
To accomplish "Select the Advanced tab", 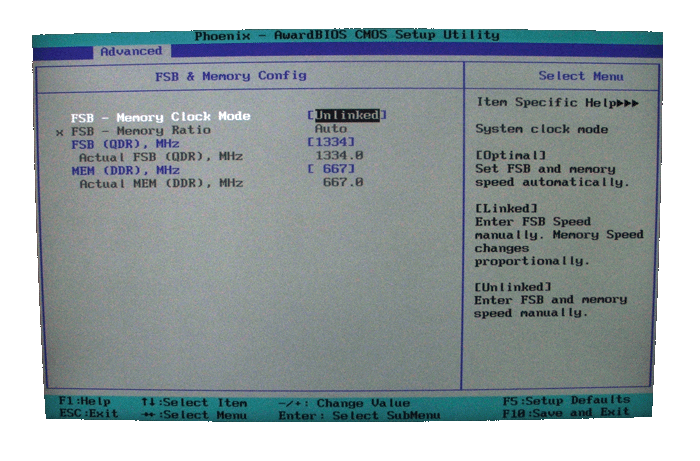I will pyautogui.click(x=131, y=51).
